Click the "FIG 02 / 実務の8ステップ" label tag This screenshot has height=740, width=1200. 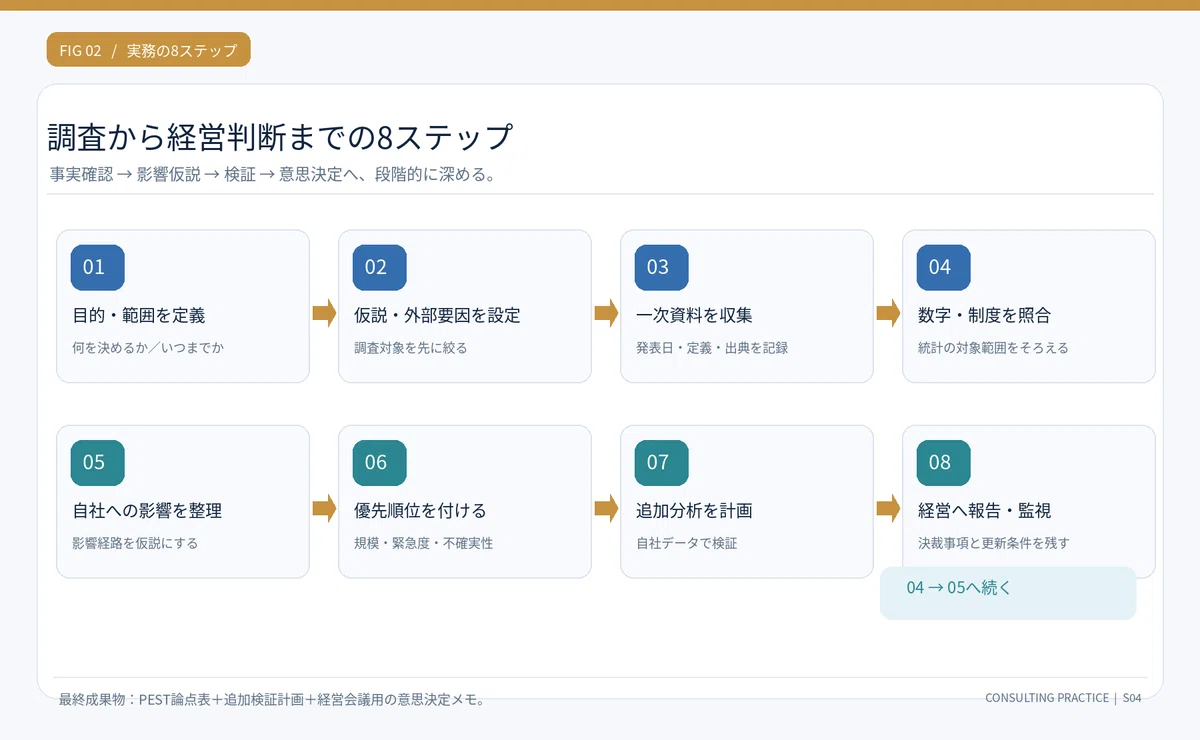pos(148,50)
